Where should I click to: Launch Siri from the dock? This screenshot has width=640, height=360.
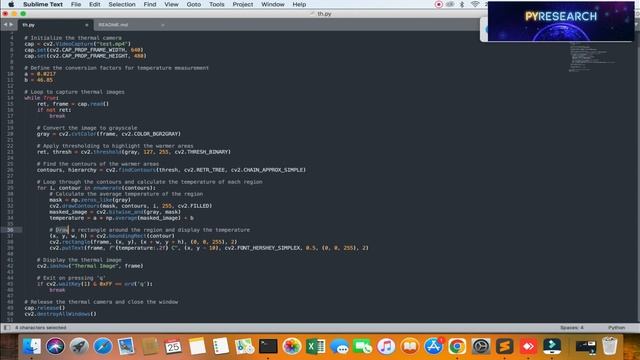tap(55, 347)
